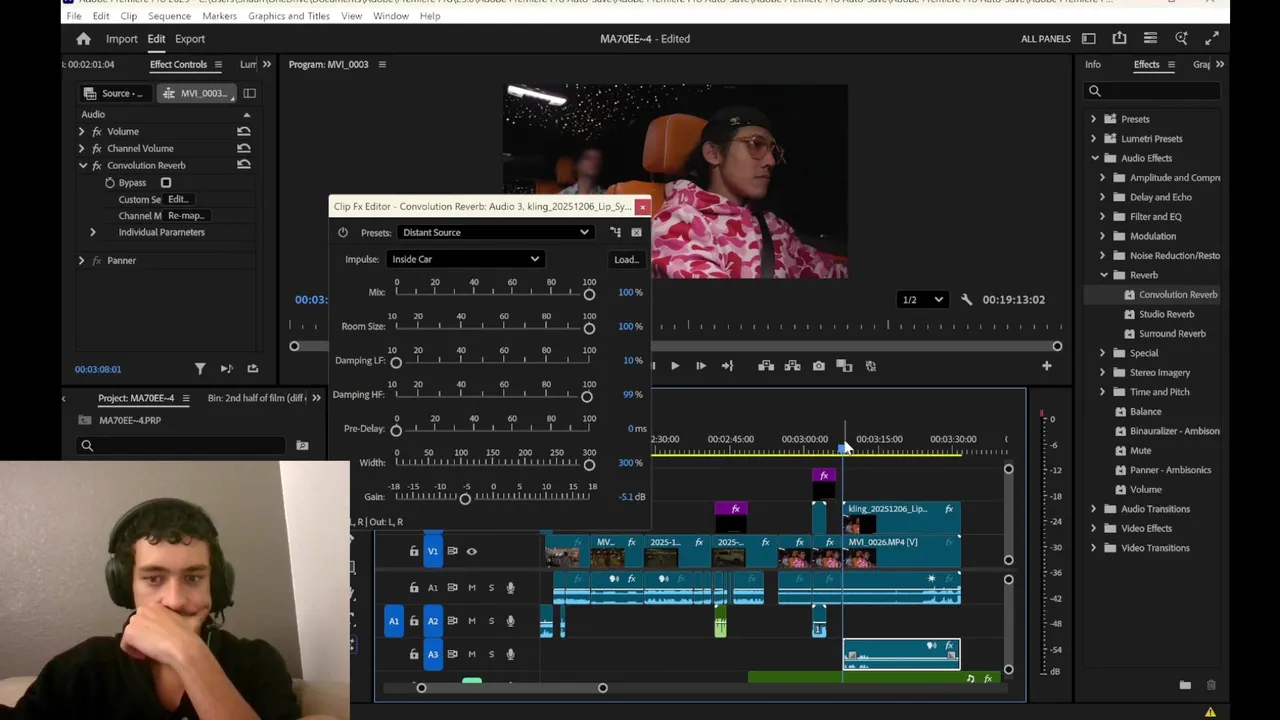Click the Damping HF slider handle

(x=587, y=396)
